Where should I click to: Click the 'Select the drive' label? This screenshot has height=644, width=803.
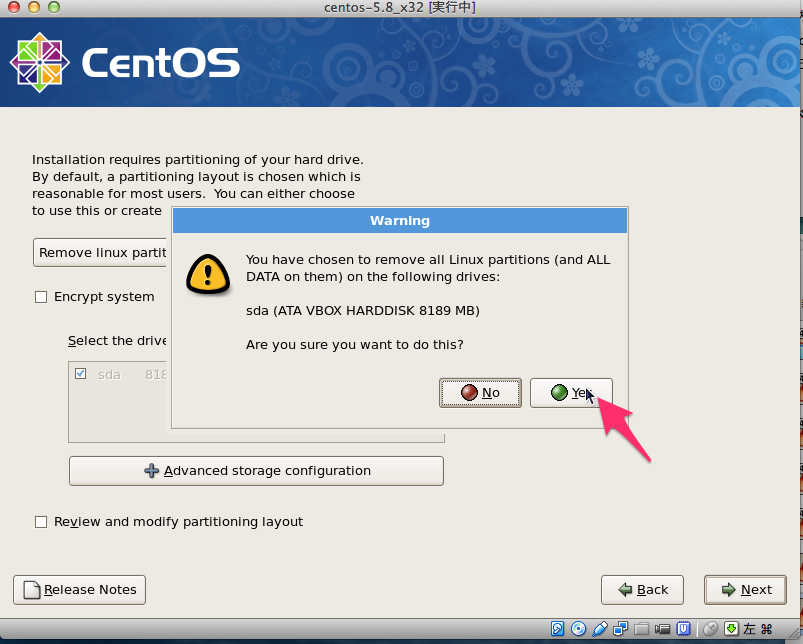coord(117,341)
